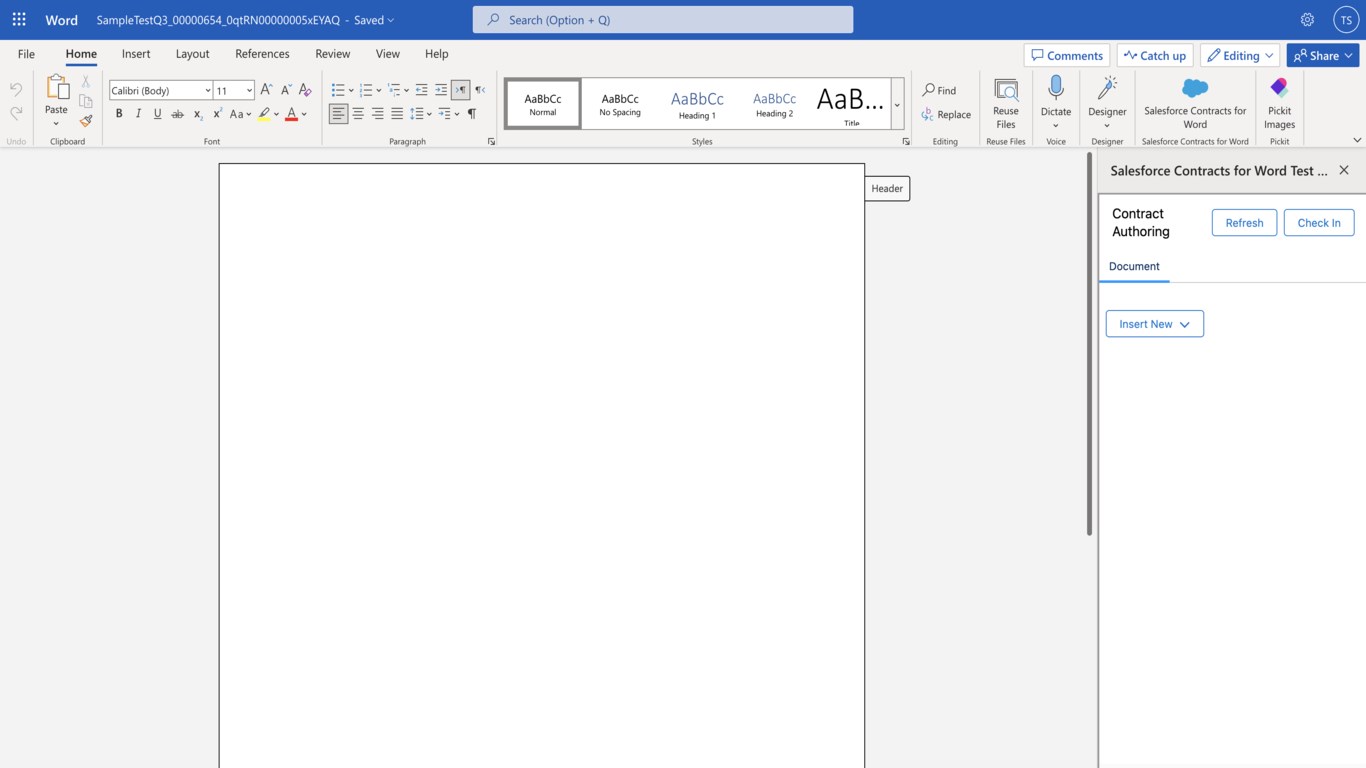Image resolution: width=1366 pixels, height=768 pixels.
Task: Toggle left paragraph alignment
Action: coord(339,114)
